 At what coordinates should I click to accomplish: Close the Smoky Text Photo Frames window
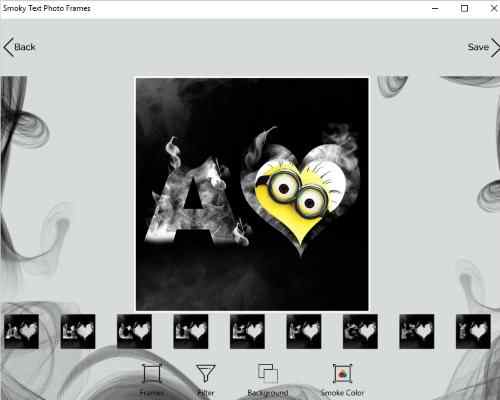pyautogui.click(x=494, y=9)
